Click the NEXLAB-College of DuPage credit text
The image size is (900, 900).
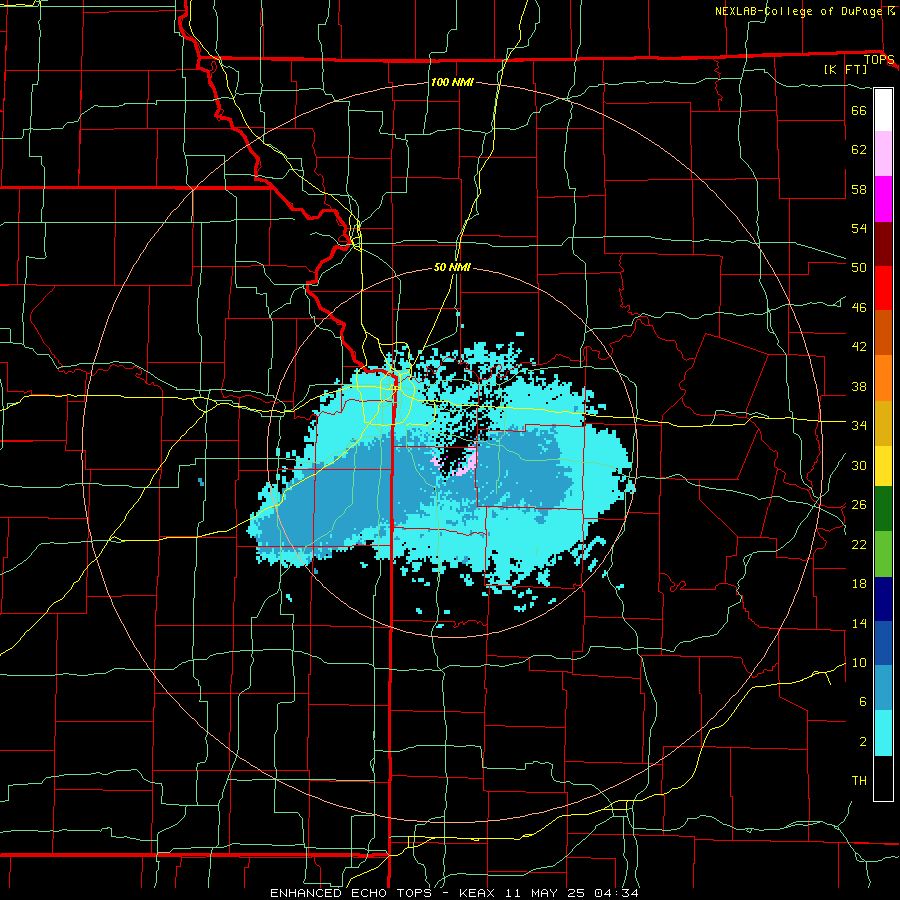coord(797,11)
